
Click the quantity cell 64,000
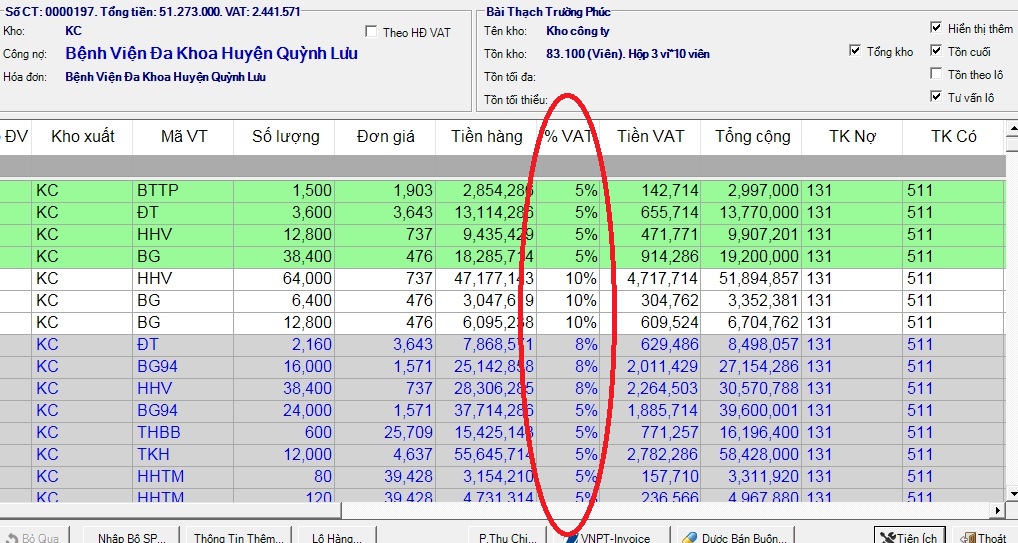[x=284, y=278]
